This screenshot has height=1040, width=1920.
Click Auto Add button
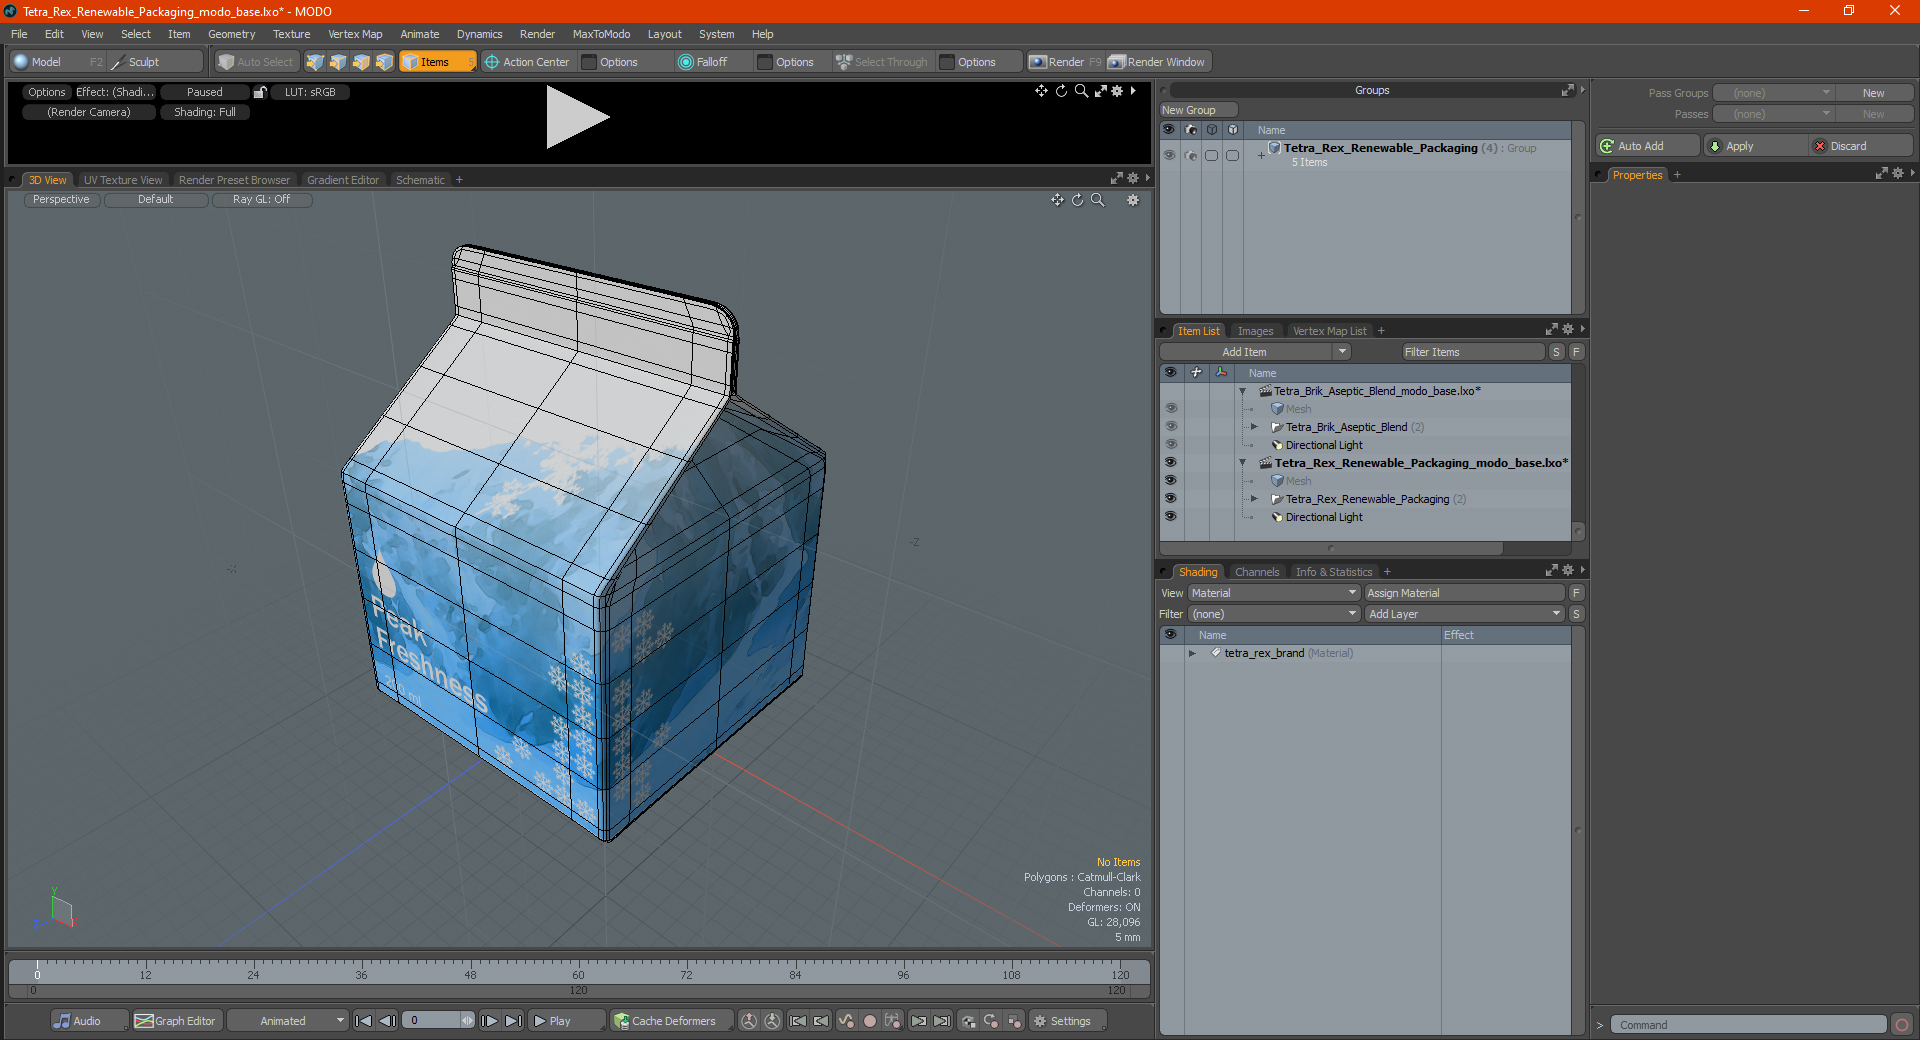coord(1648,146)
